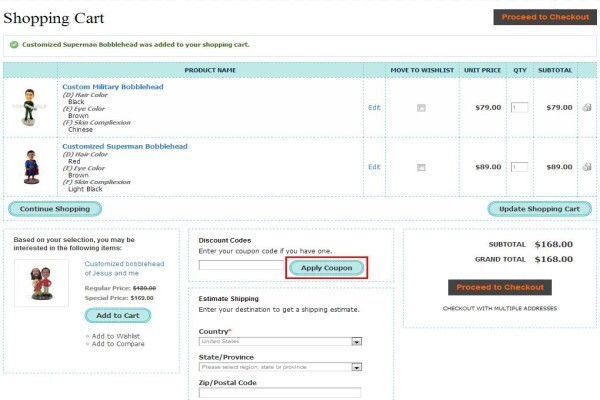Click Proceed to Checkout at page top
Viewport: 600px width, 400px height.
click(x=545, y=17)
